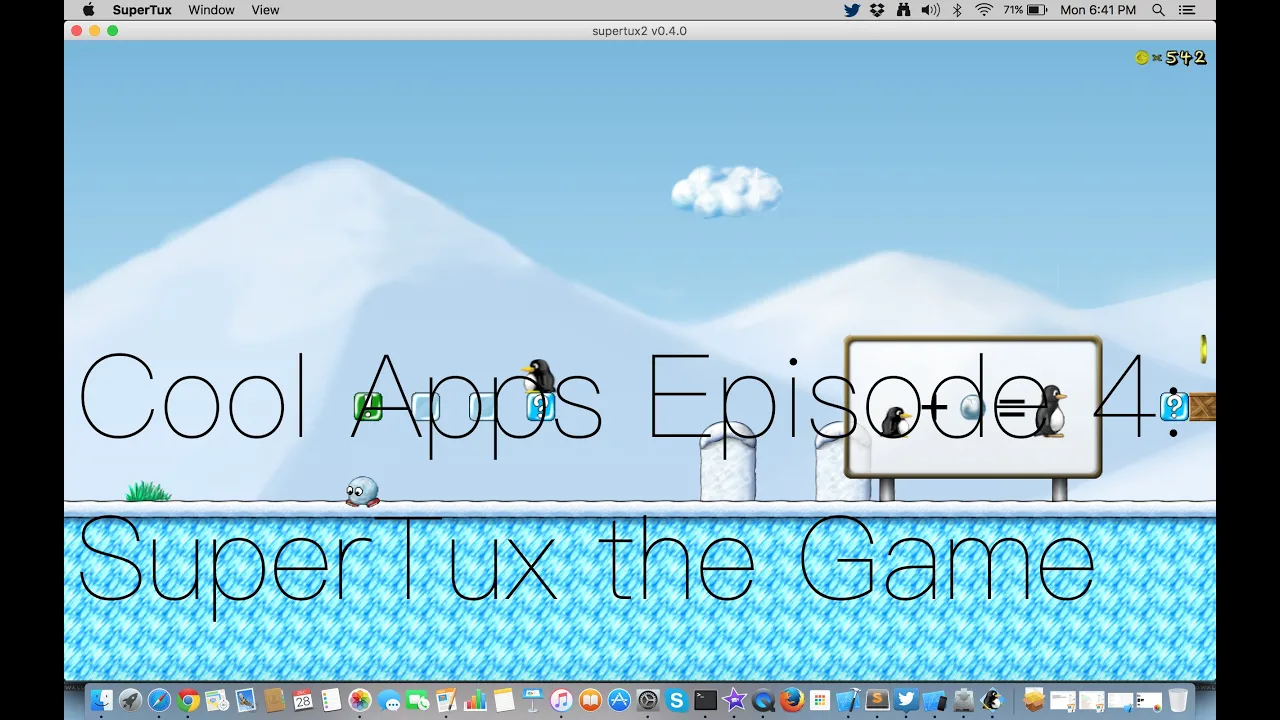Open the Trash in the dock
This screenshot has width=1280, height=720.
[x=1177, y=700]
